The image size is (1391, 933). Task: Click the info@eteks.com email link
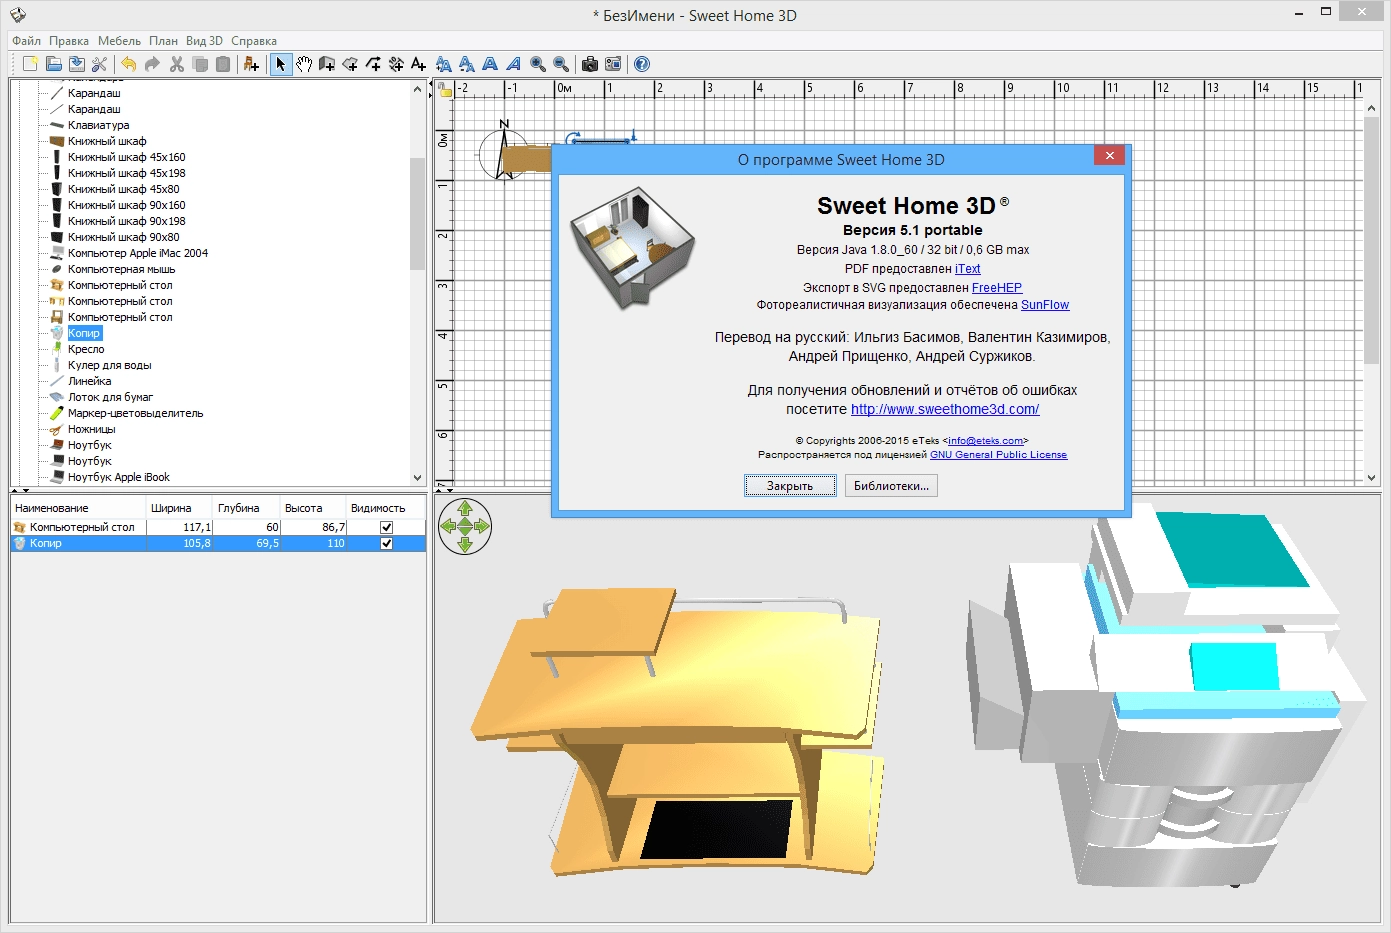[x=986, y=441]
